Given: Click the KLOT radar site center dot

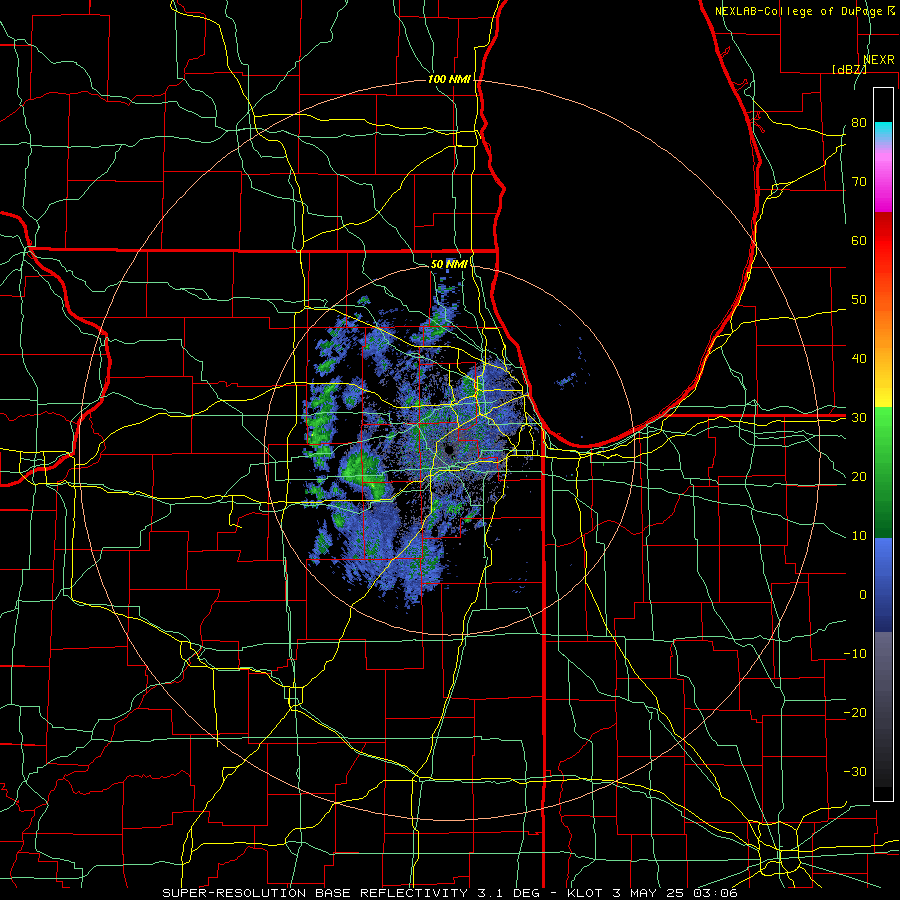Looking at the screenshot, I should (449, 450).
